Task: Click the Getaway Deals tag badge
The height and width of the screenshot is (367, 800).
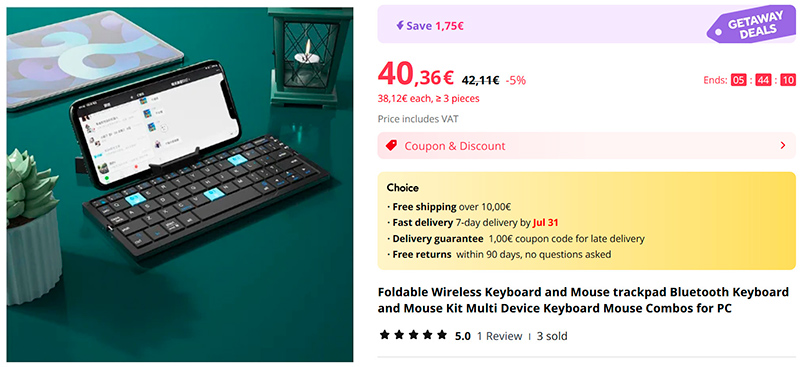Action: (751, 27)
